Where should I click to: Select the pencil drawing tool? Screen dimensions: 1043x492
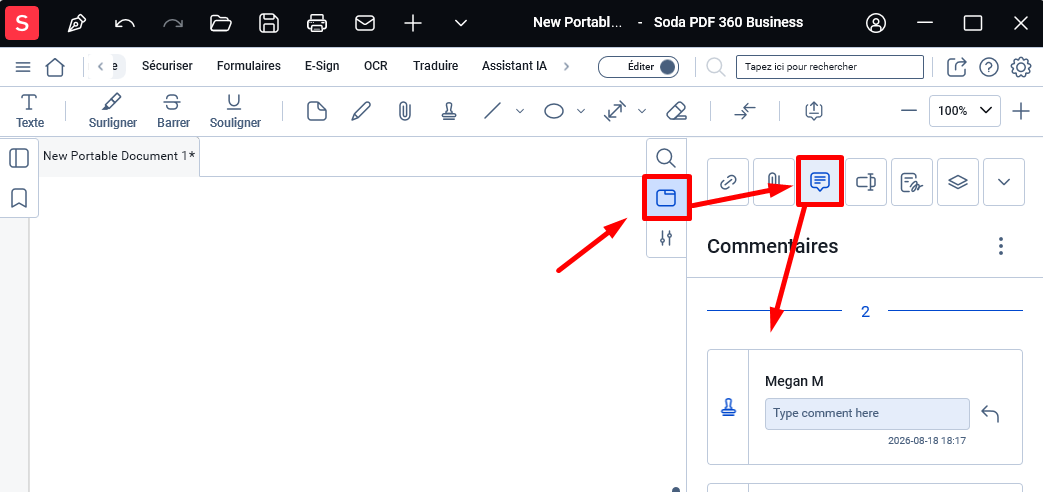361,111
